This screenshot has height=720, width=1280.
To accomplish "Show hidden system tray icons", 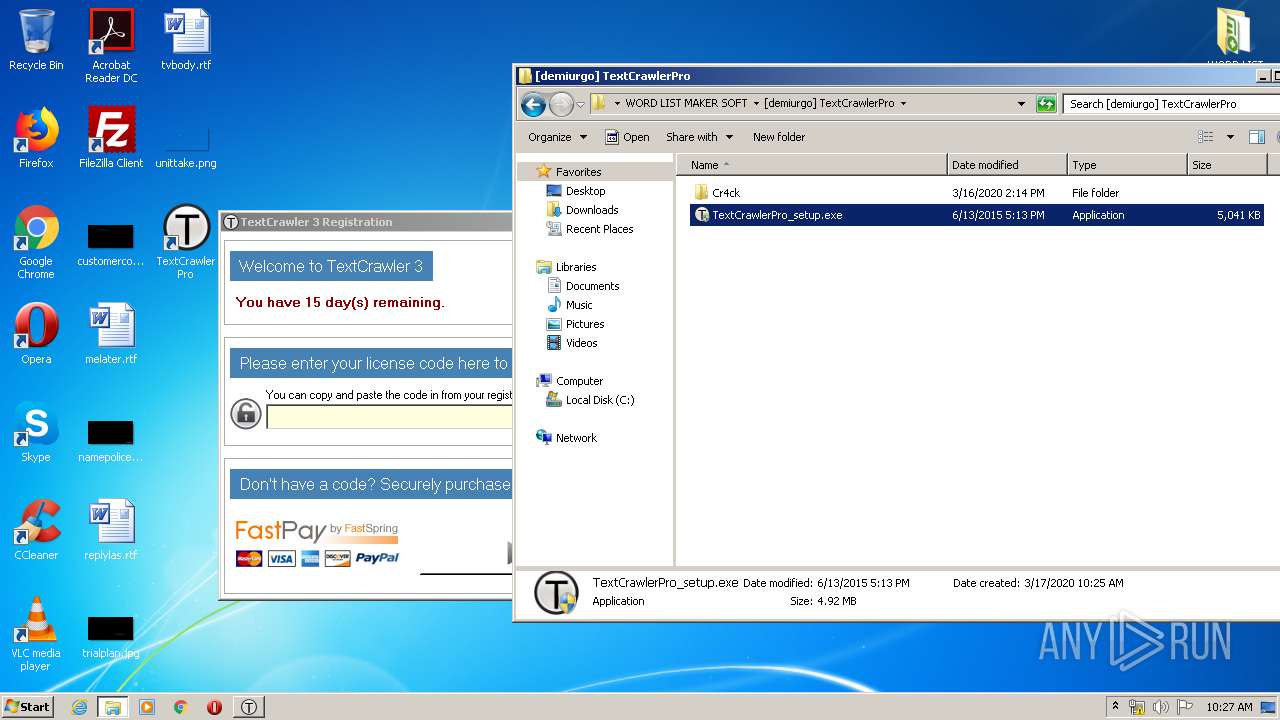I will [1115, 707].
